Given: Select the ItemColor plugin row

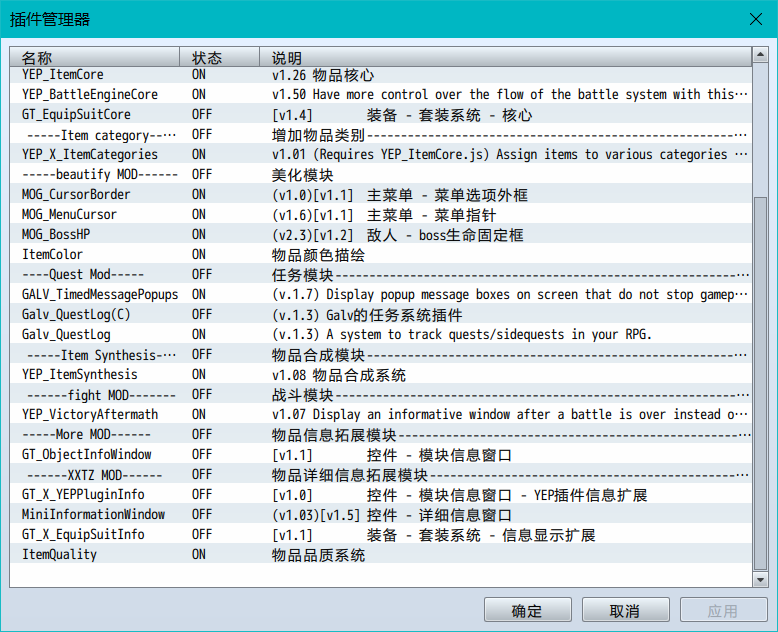Looking at the screenshot, I should point(381,254).
